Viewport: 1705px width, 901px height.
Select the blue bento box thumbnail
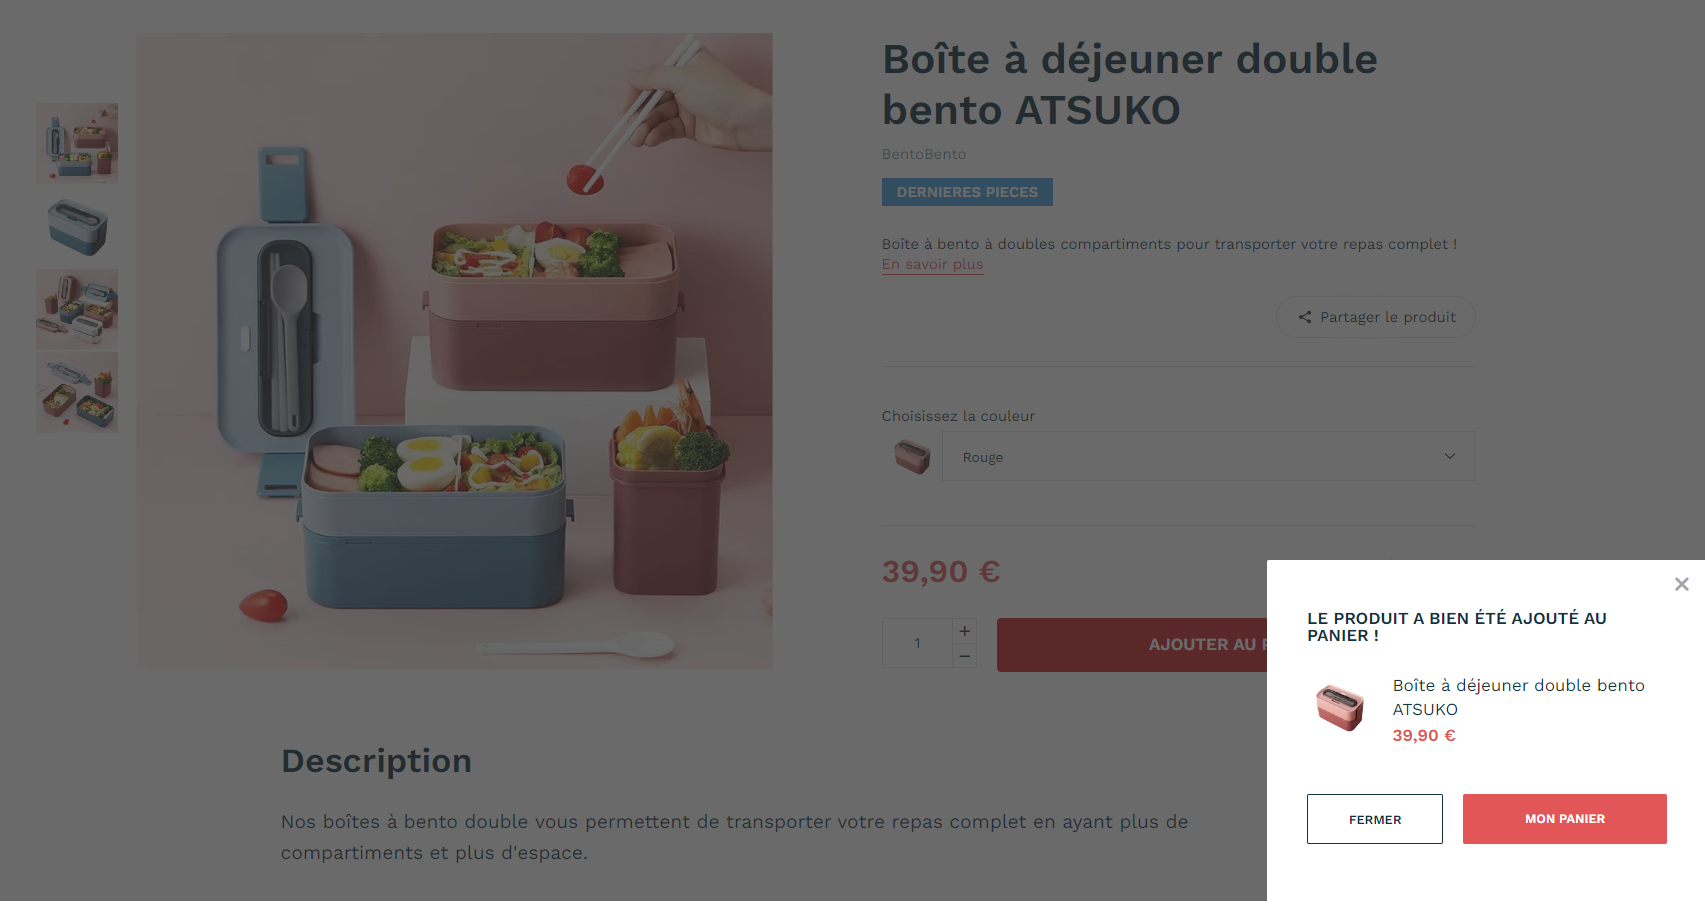pos(77,226)
